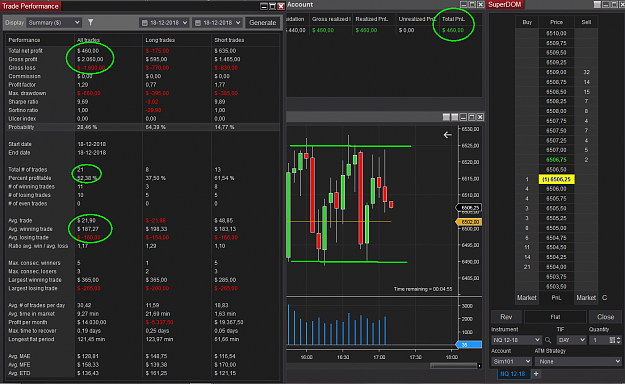Open the start date picker in Trade Performance

click(x=164, y=23)
